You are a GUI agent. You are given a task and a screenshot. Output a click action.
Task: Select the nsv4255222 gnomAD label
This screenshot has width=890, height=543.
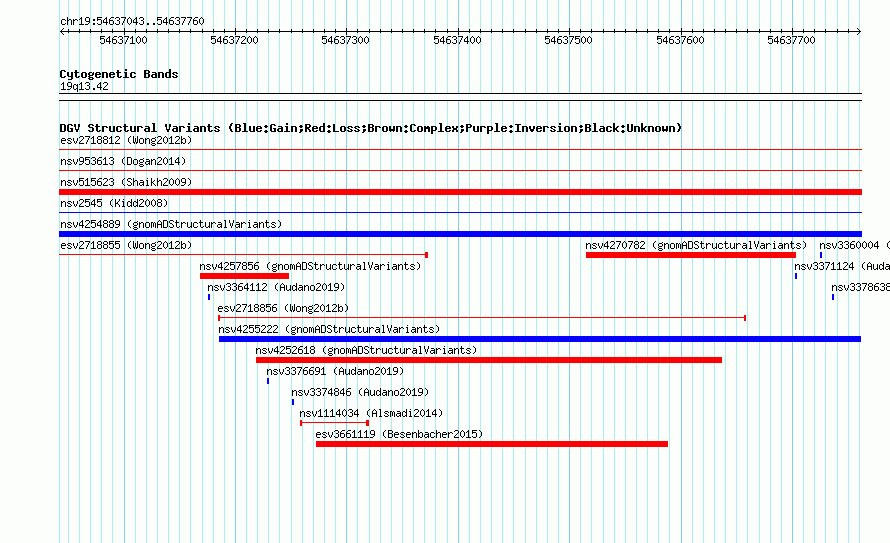click(329, 329)
